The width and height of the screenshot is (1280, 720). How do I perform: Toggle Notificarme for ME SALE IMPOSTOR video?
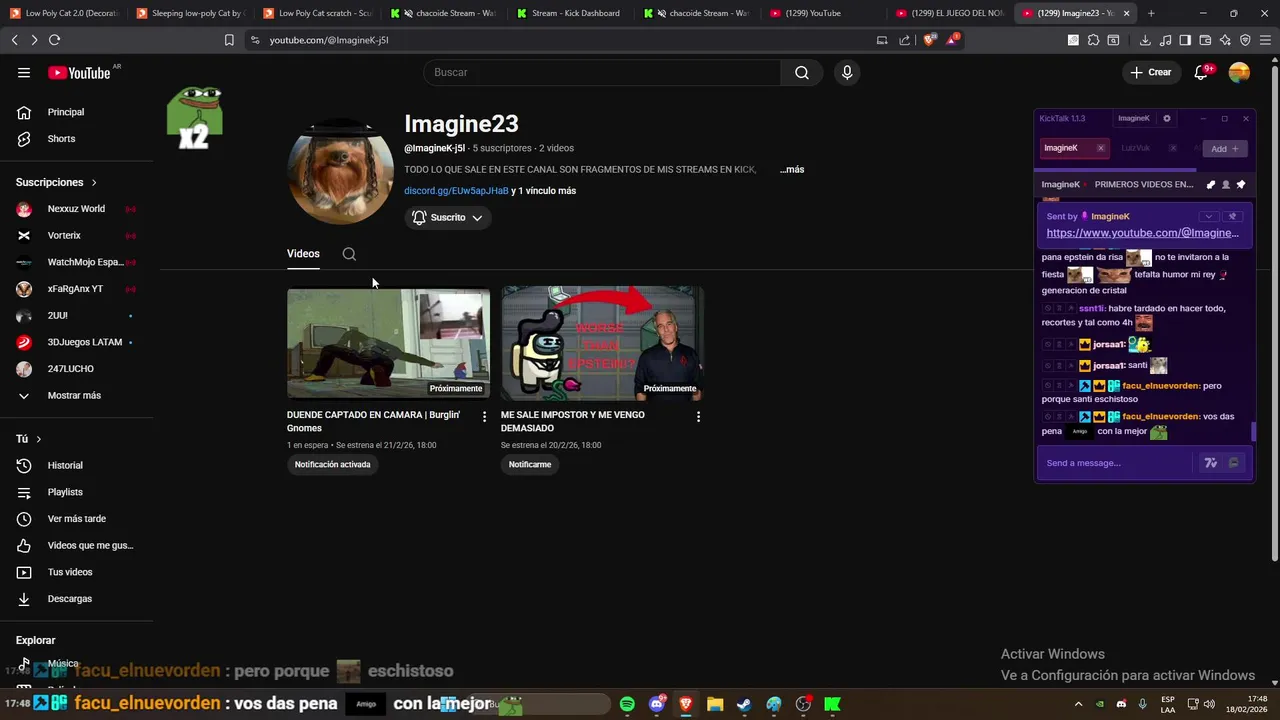(x=530, y=464)
